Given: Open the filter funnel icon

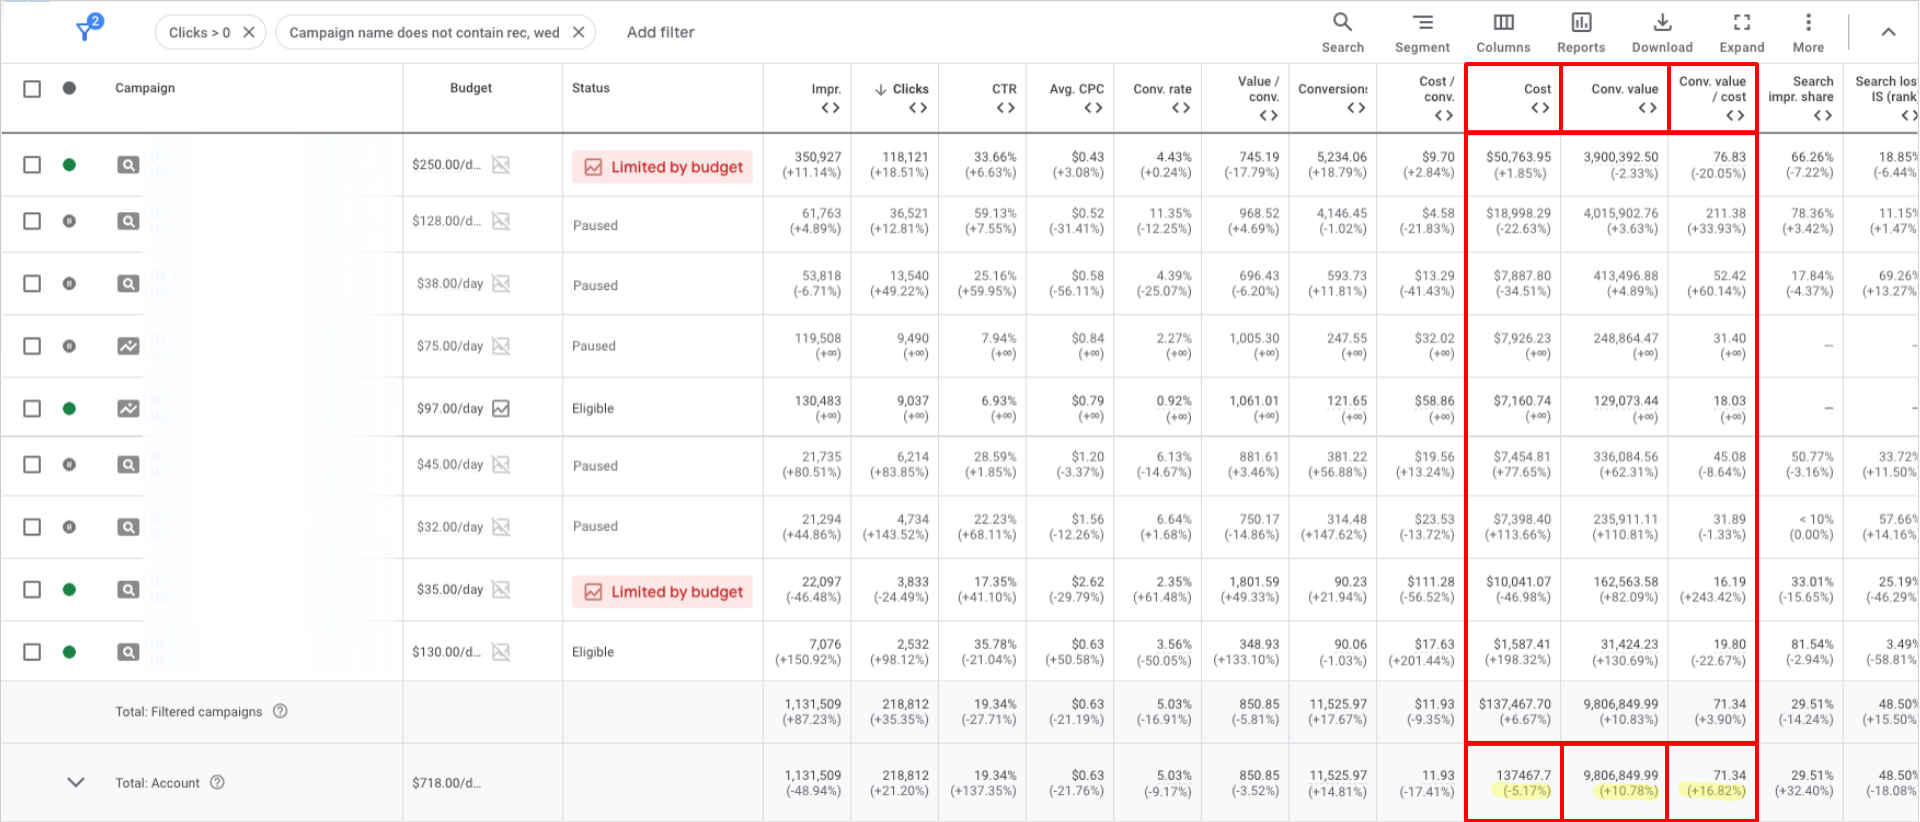Looking at the screenshot, I should point(88,30).
